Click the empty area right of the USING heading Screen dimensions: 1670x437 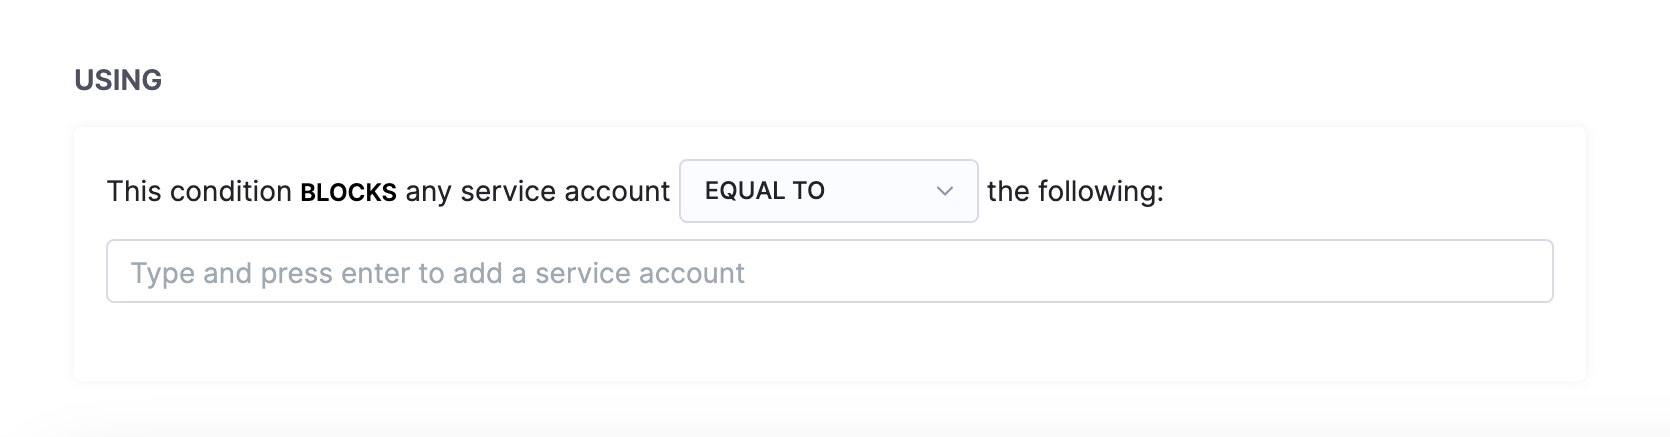800,80
